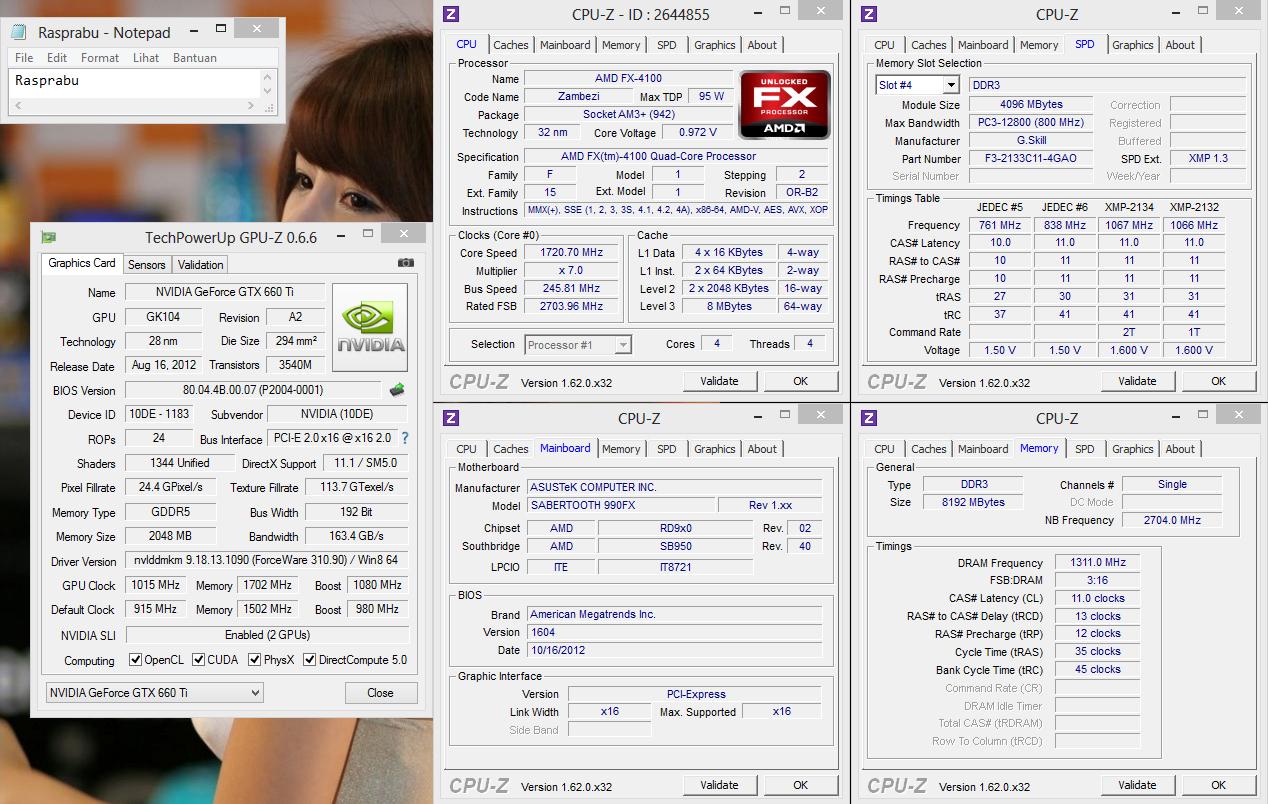Click the Bus Interface question mark in GPU-Z
Image resolution: width=1268 pixels, height=804 pixels.
coord(405,439)
